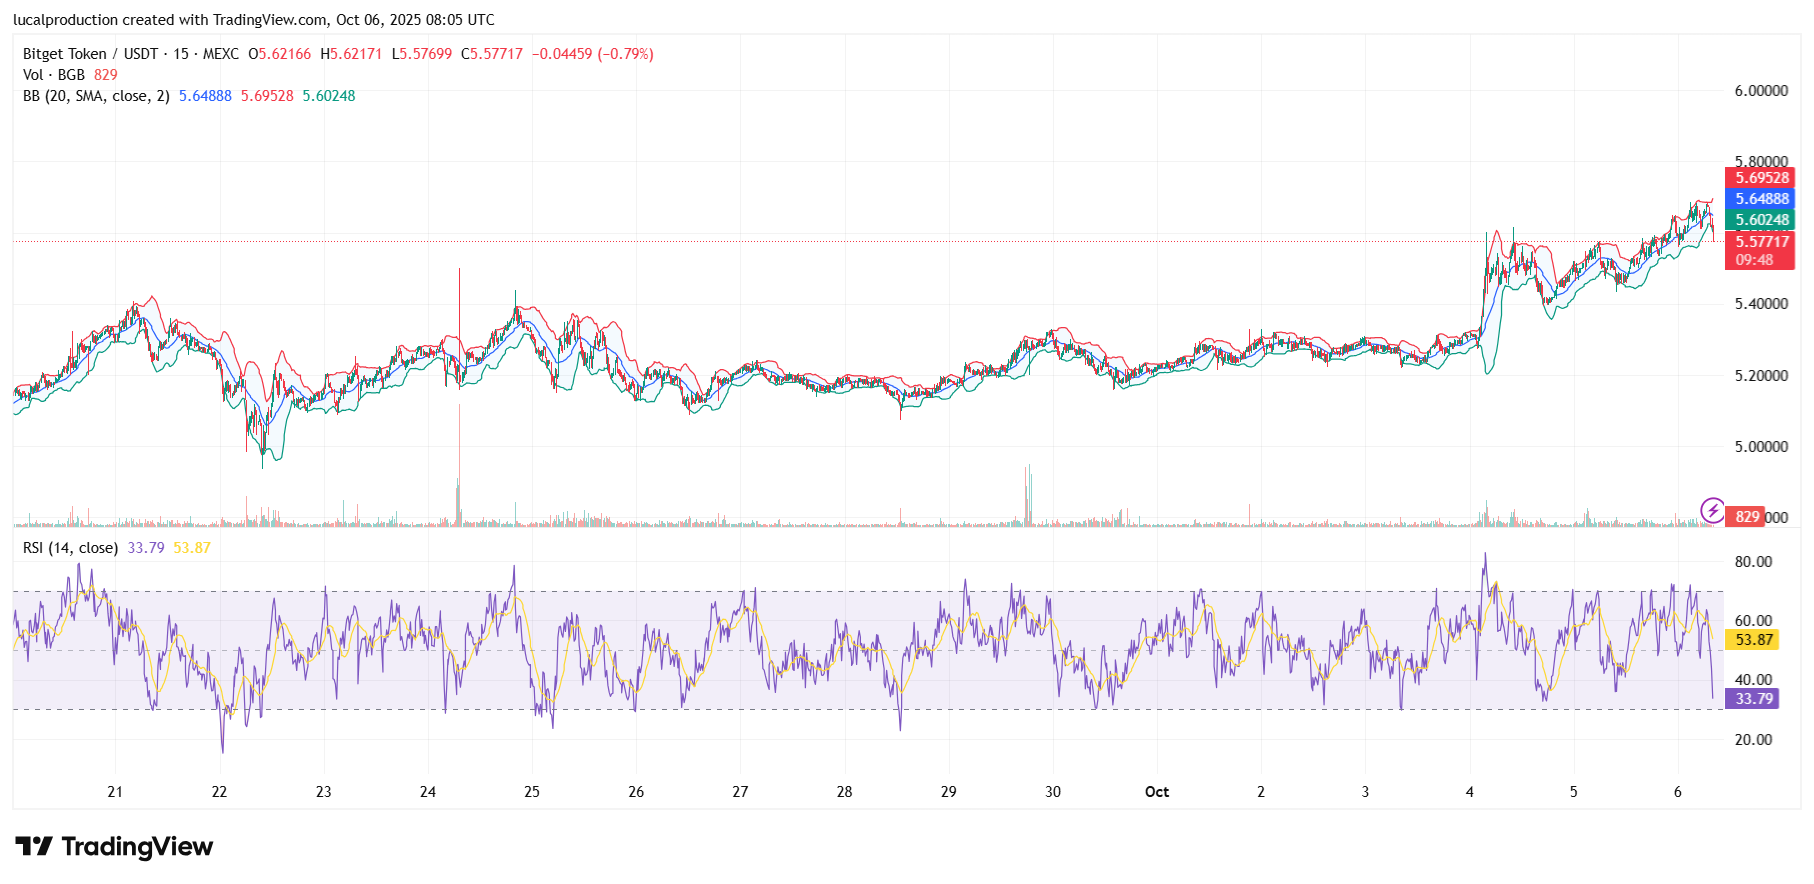Click the 80.00 level on RSI scale
The height and width of the screenshot is (884, 1814).
(x=1753, y=562)
